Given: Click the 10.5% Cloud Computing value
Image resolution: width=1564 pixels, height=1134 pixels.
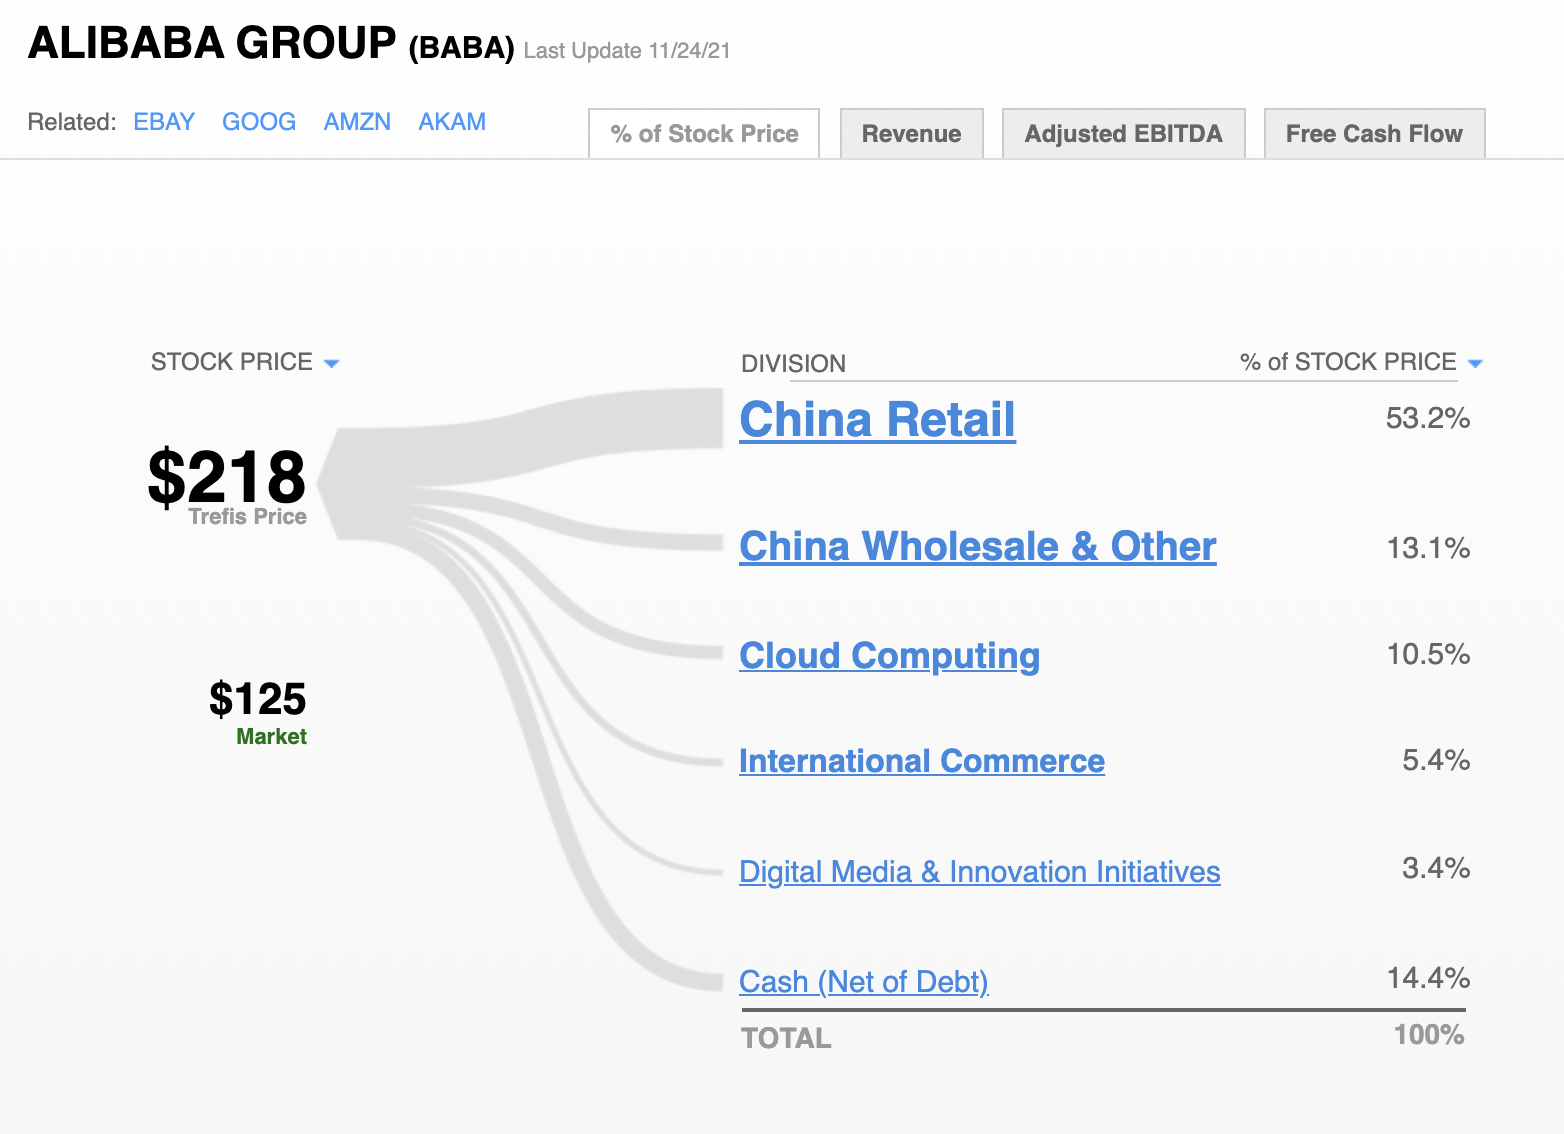Looking at the screenshot, I should (1427, 654).
